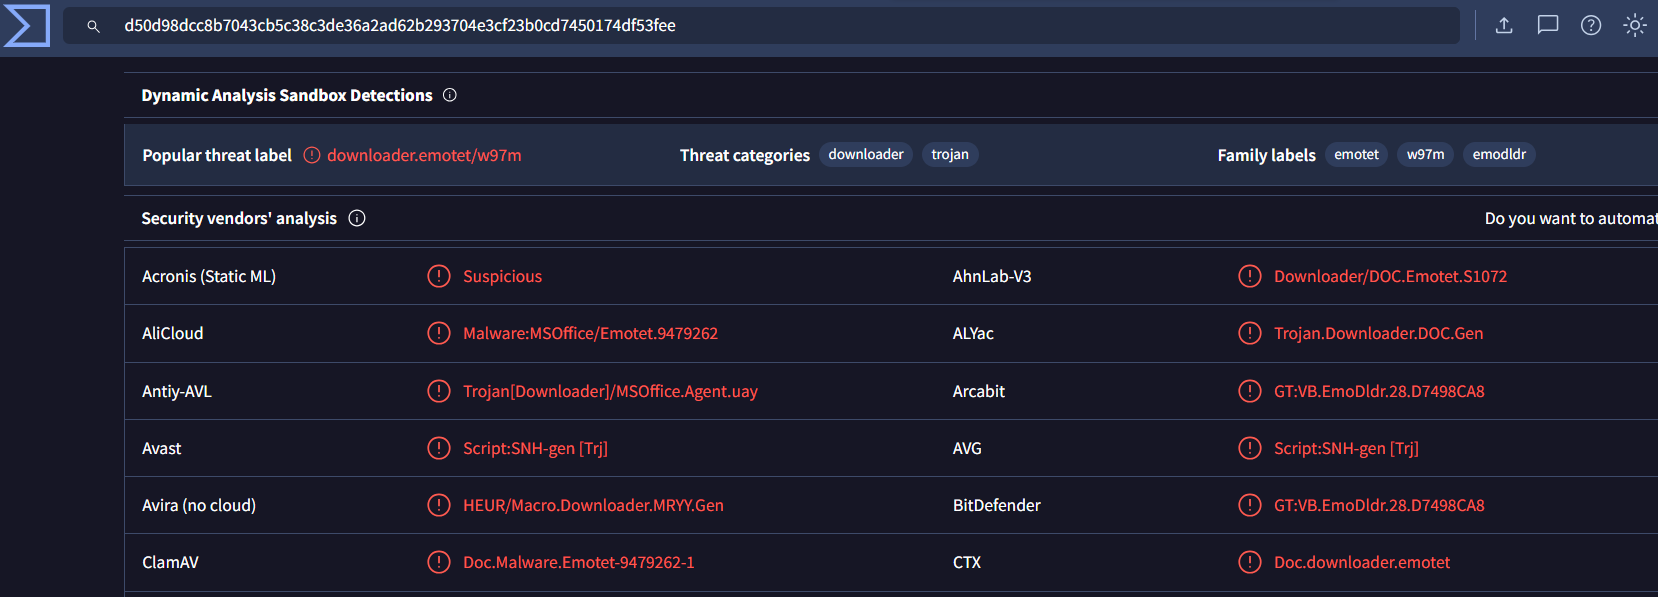Screen dimensions: 1658x597
Task: Show info for Dynamic Analysis Sandbox Detections
Action: click(x=450, y=95)
